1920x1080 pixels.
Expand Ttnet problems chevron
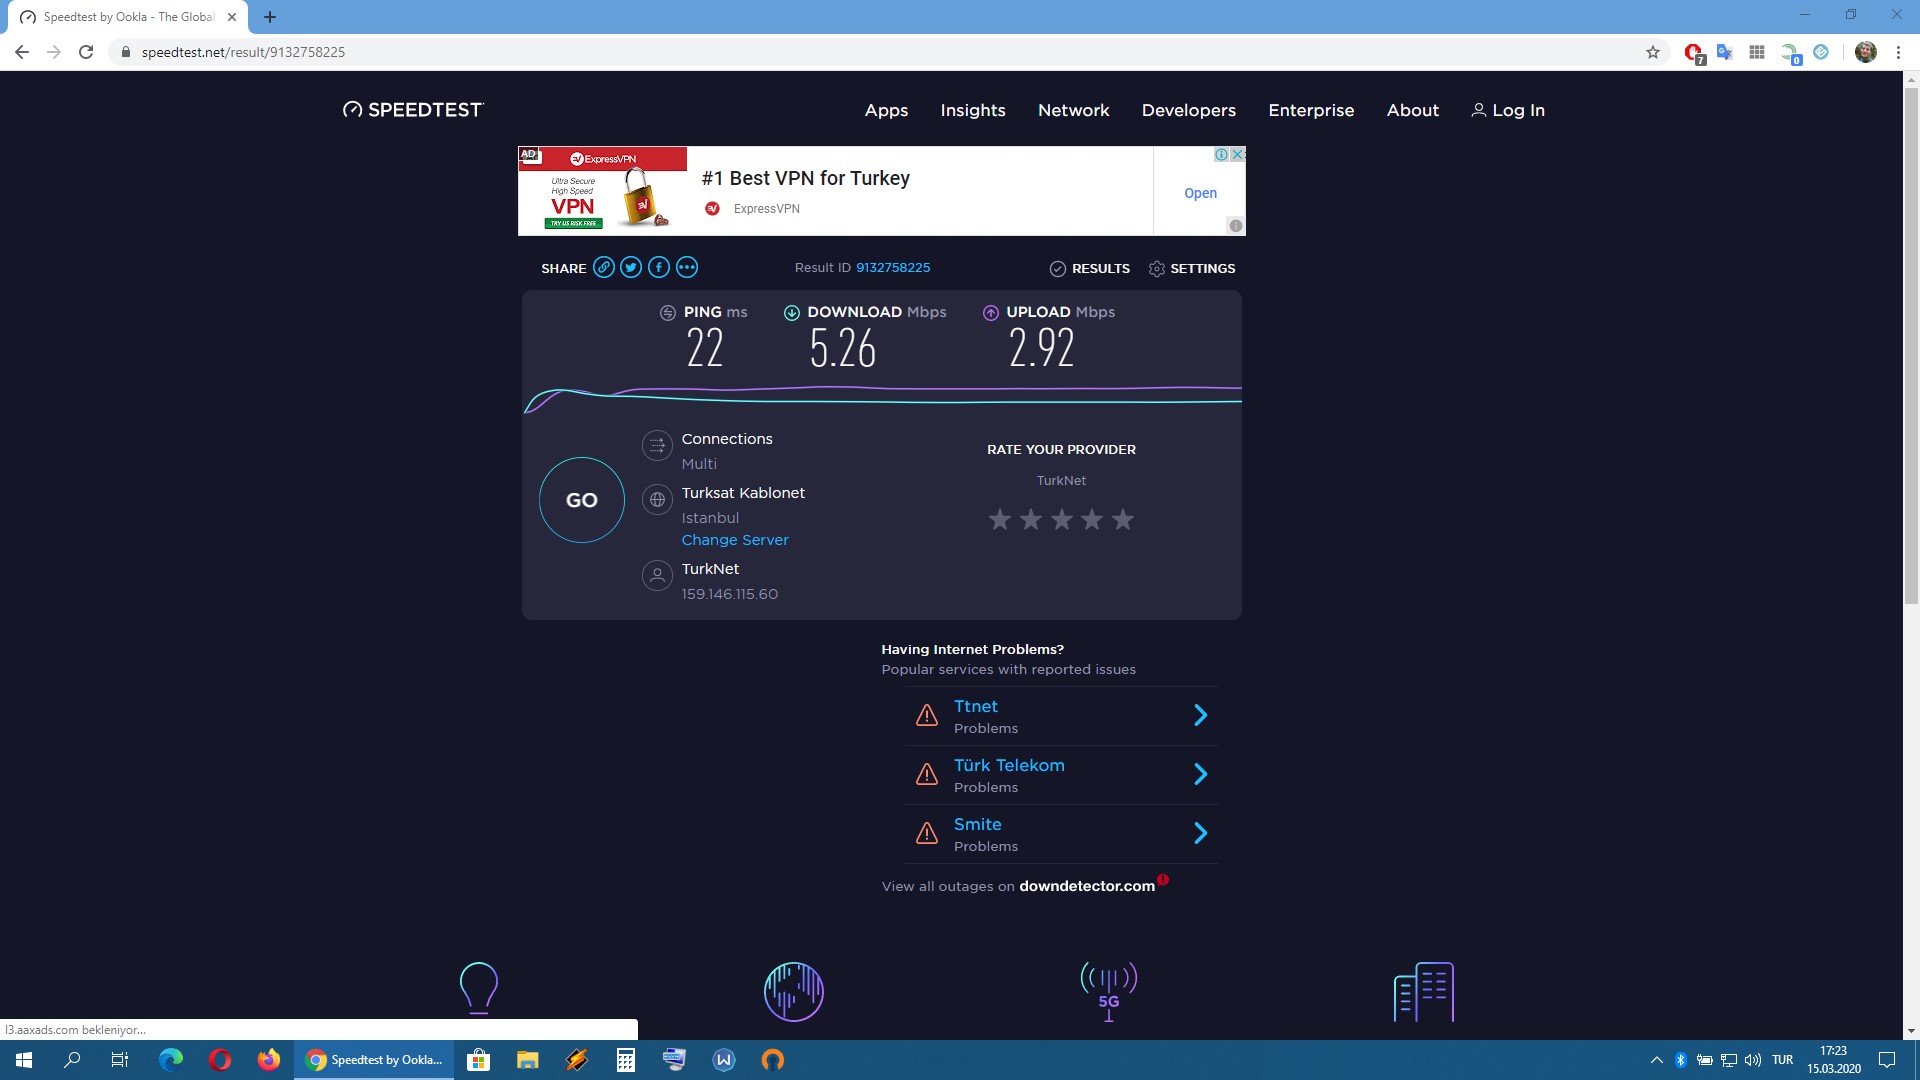[1201, 715]
